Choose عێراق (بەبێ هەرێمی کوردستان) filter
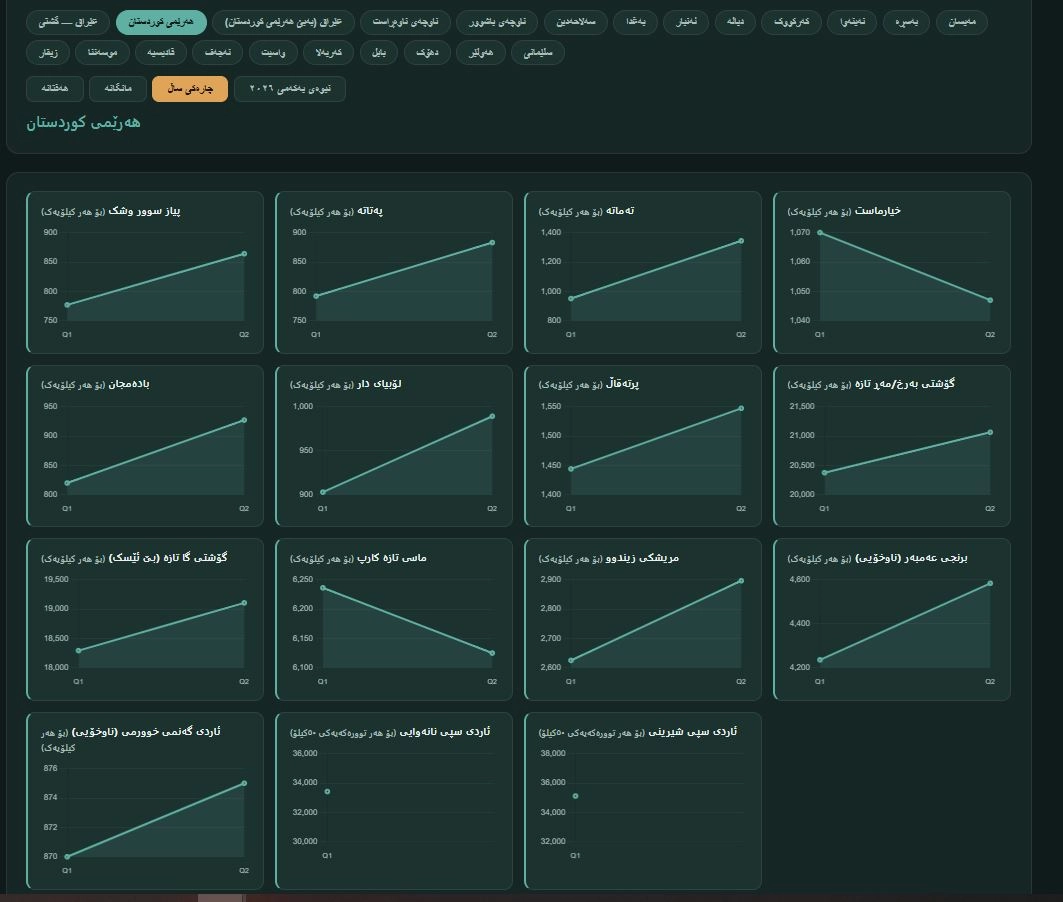 tap(283, 22)
